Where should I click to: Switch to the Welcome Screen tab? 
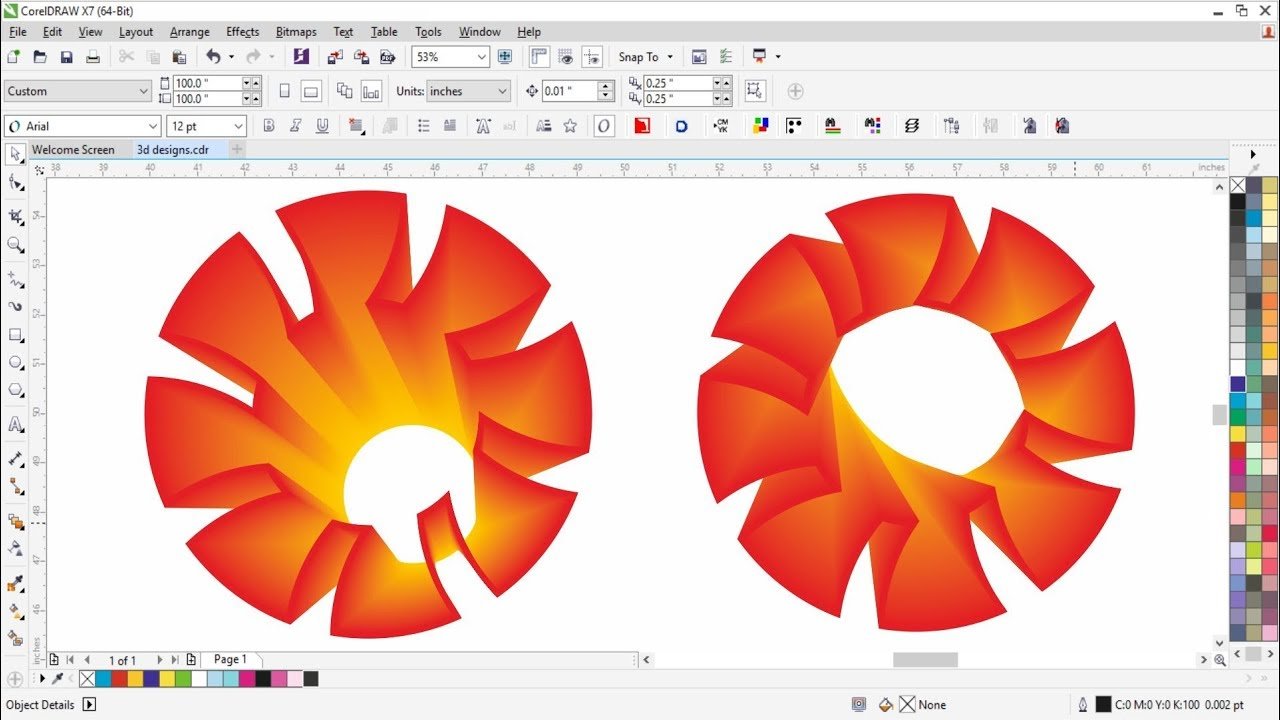tap(73, 150)
